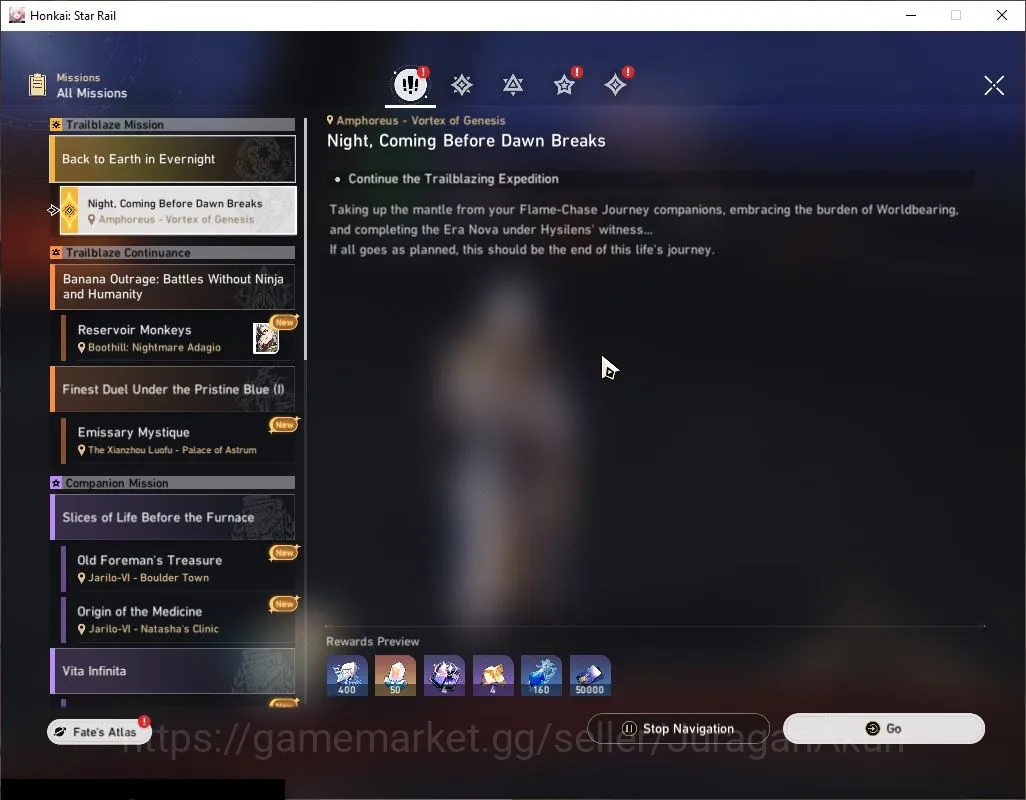Image resolution: width=1026 pixels, height=800 pixels.
Task: Open the Companion Mission filter icon
Action: click(x=564, y=85)
